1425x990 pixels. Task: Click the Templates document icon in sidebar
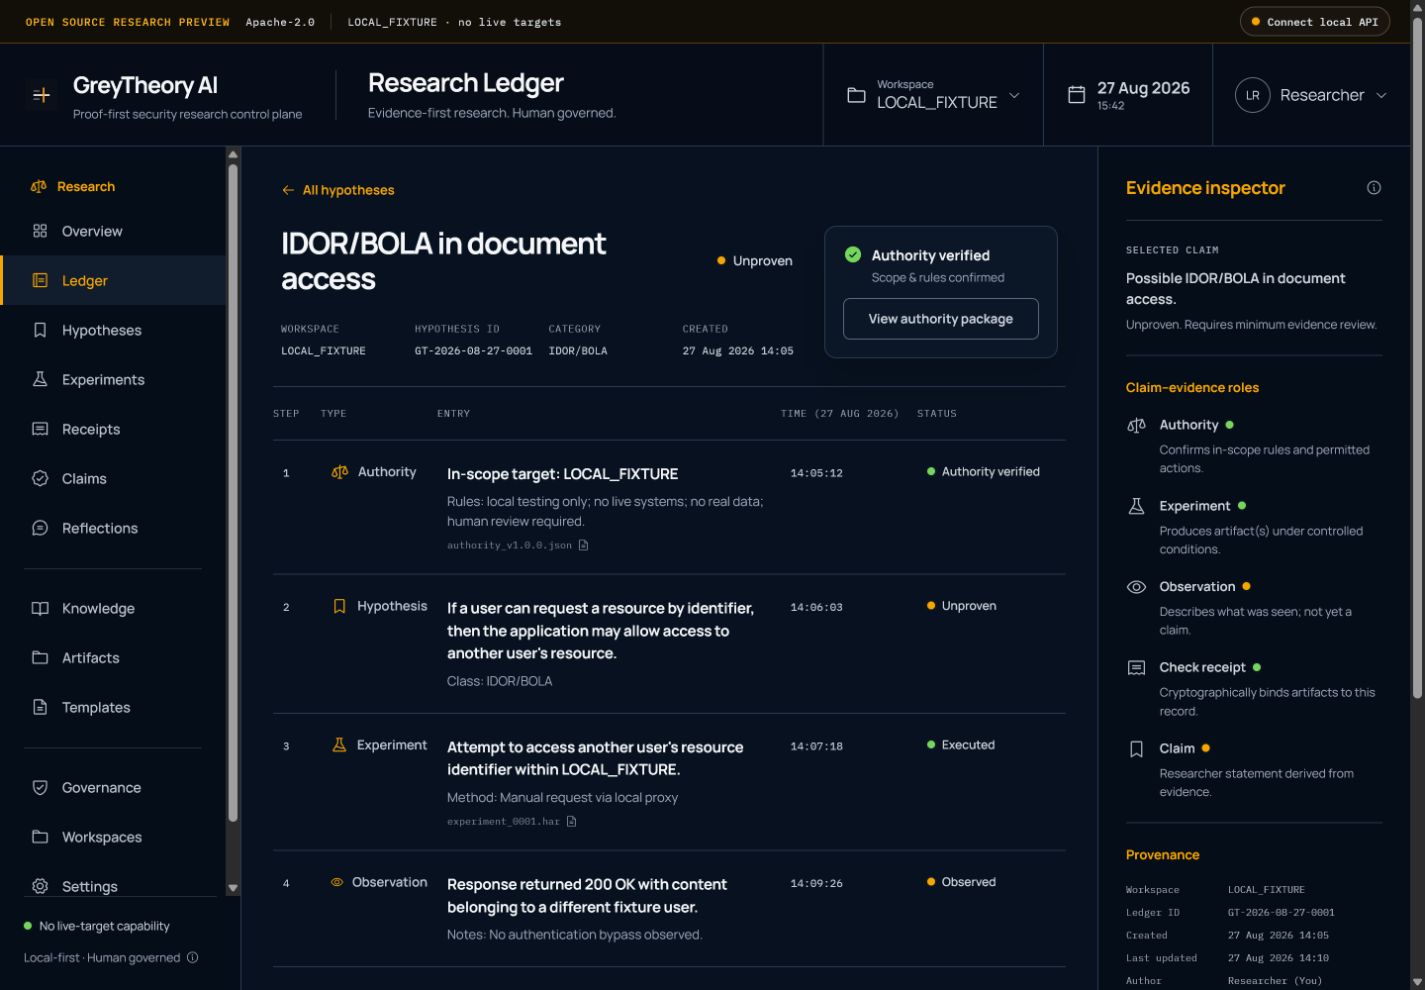point(40,707)
